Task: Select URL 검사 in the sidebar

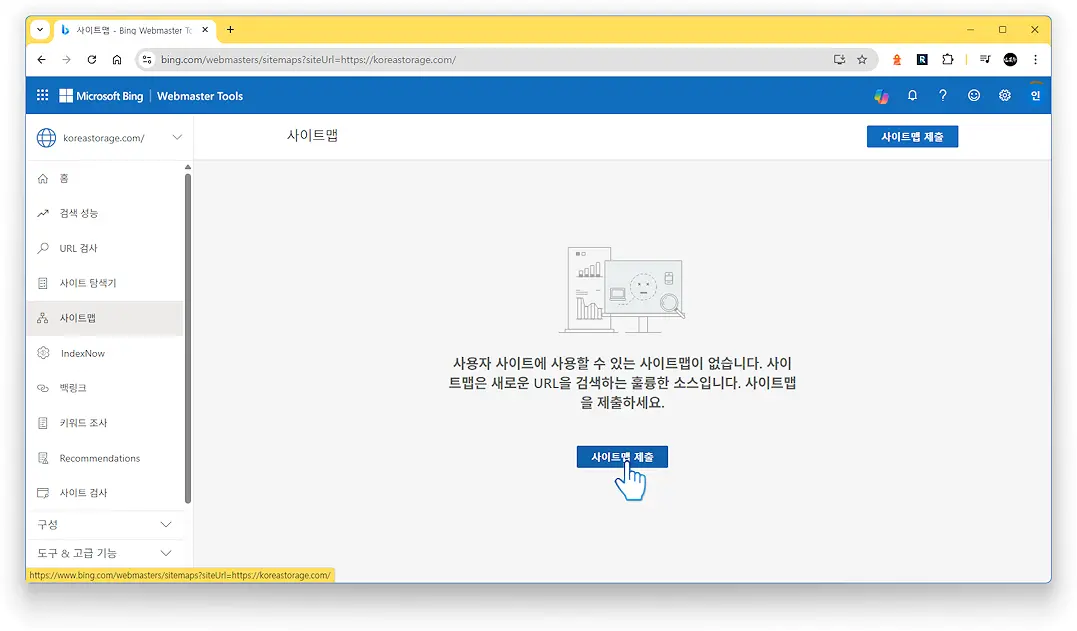Action: (x=78, y=248)
